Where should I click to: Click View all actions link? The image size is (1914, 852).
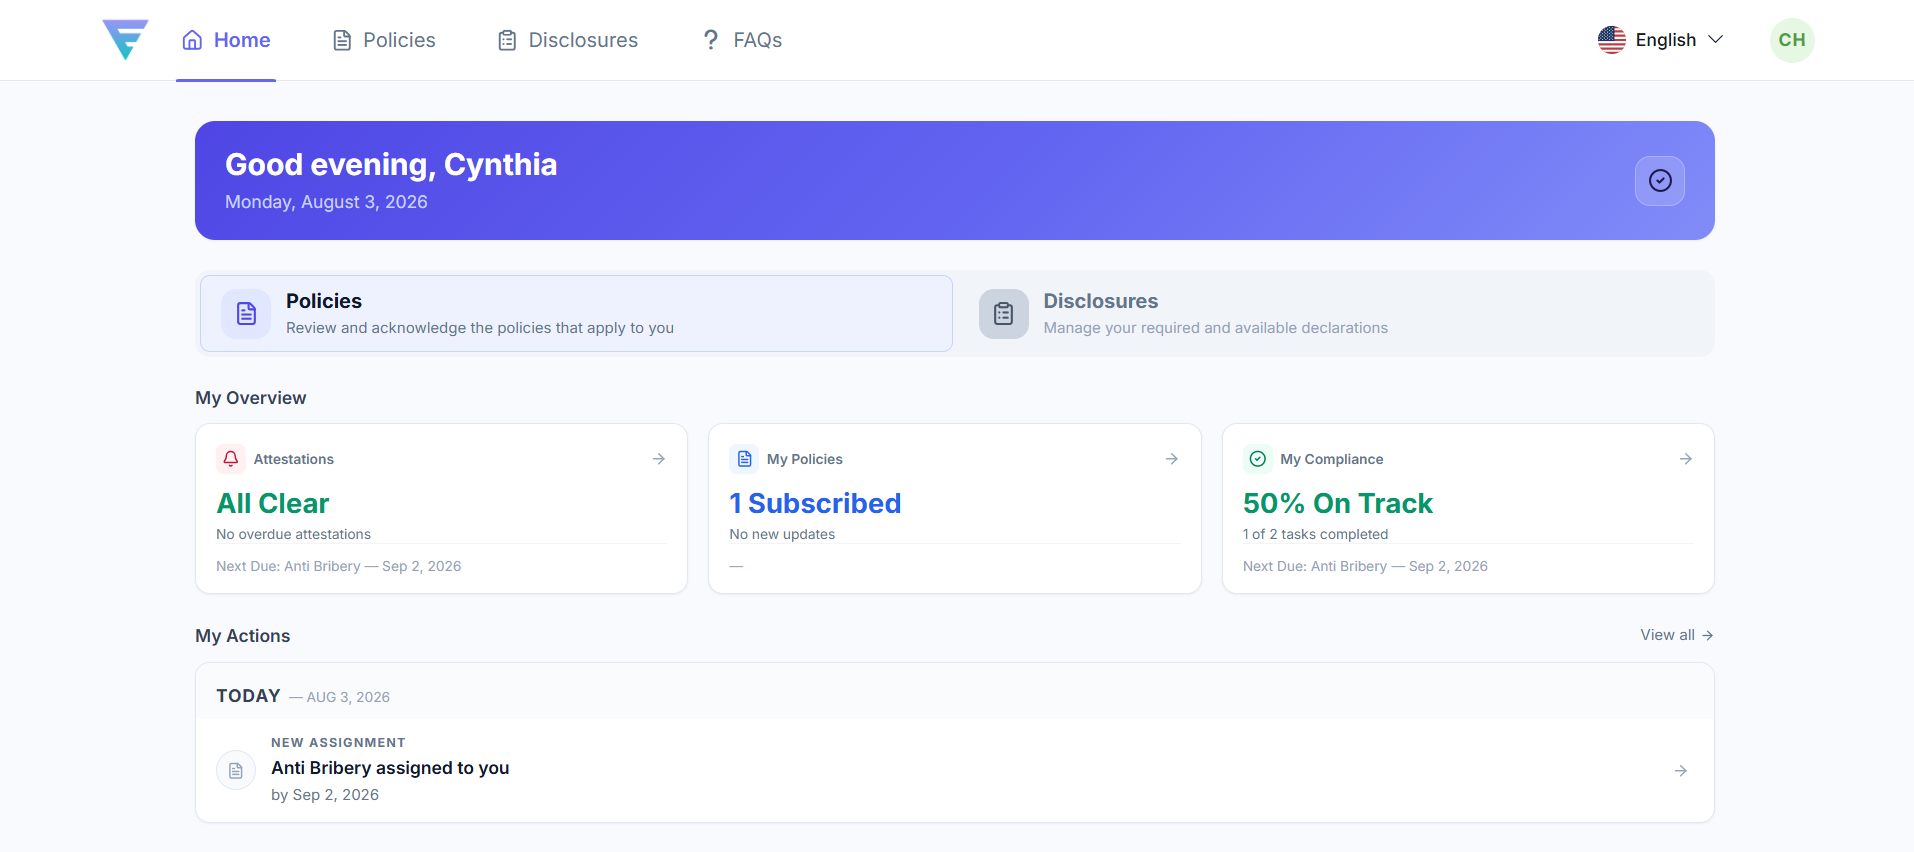(x=1677, y=635)
